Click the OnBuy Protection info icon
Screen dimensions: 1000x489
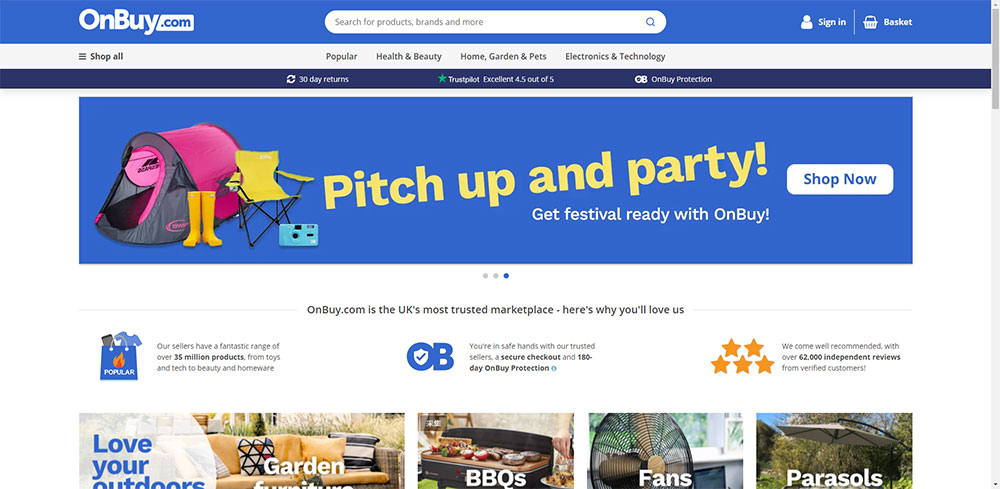coord(554,369)
